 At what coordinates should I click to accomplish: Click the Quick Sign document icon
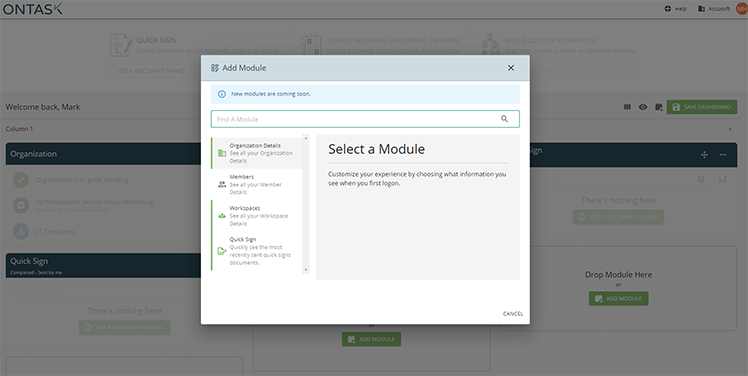click(x=222, y=251)
